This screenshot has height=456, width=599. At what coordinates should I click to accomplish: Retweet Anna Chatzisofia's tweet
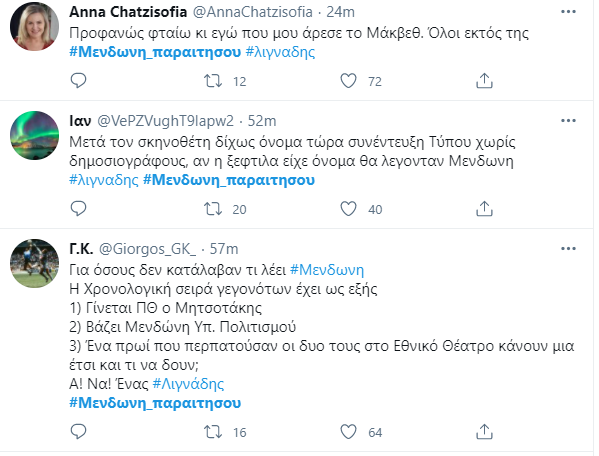[x=213, y=81]
